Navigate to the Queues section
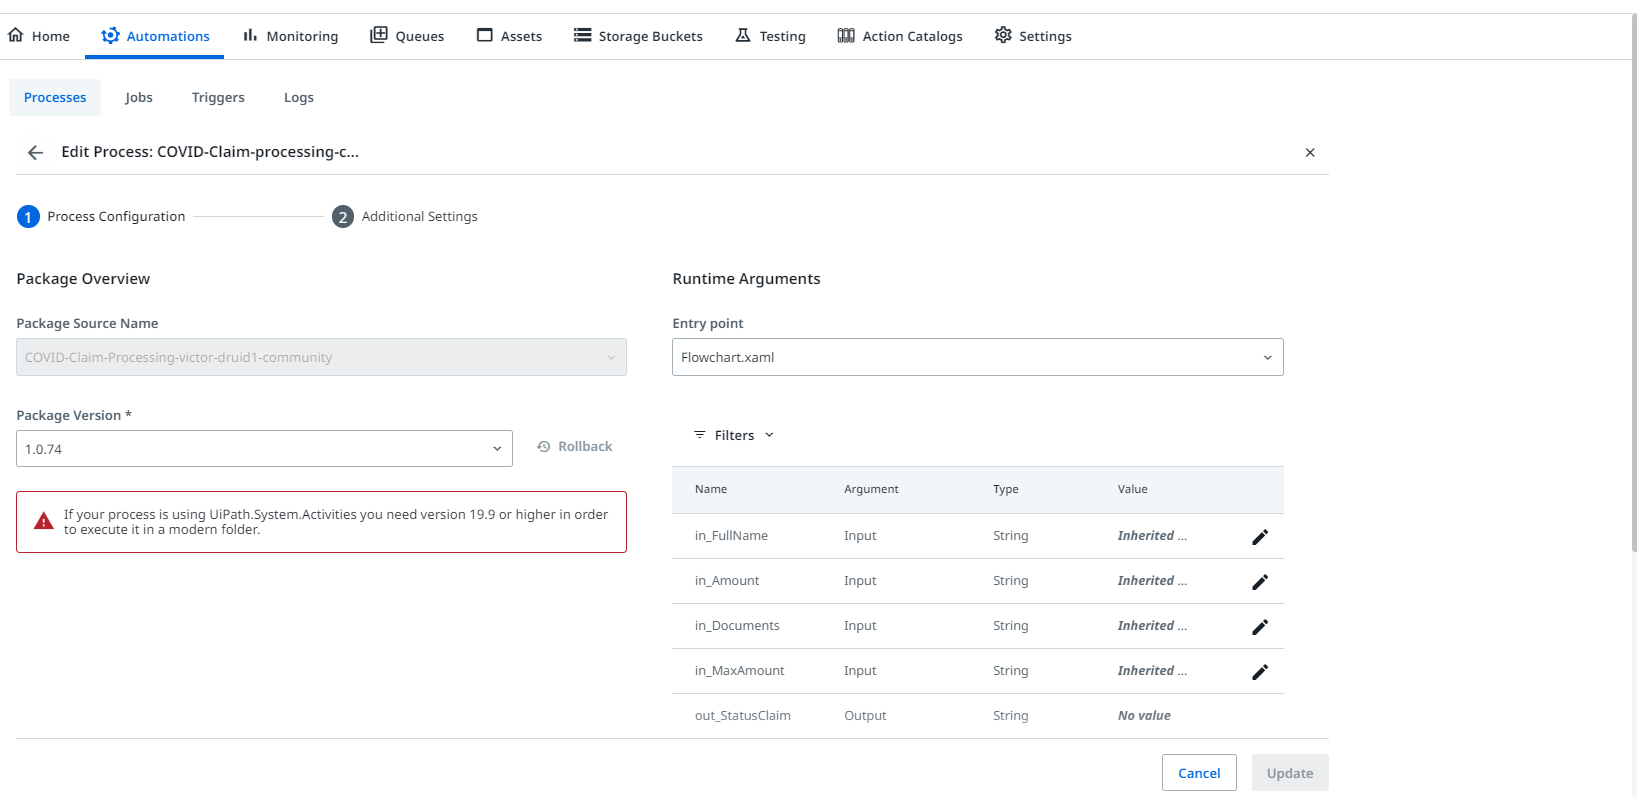The height and width of the screenshot is (797, 1637). pos(407,36)
